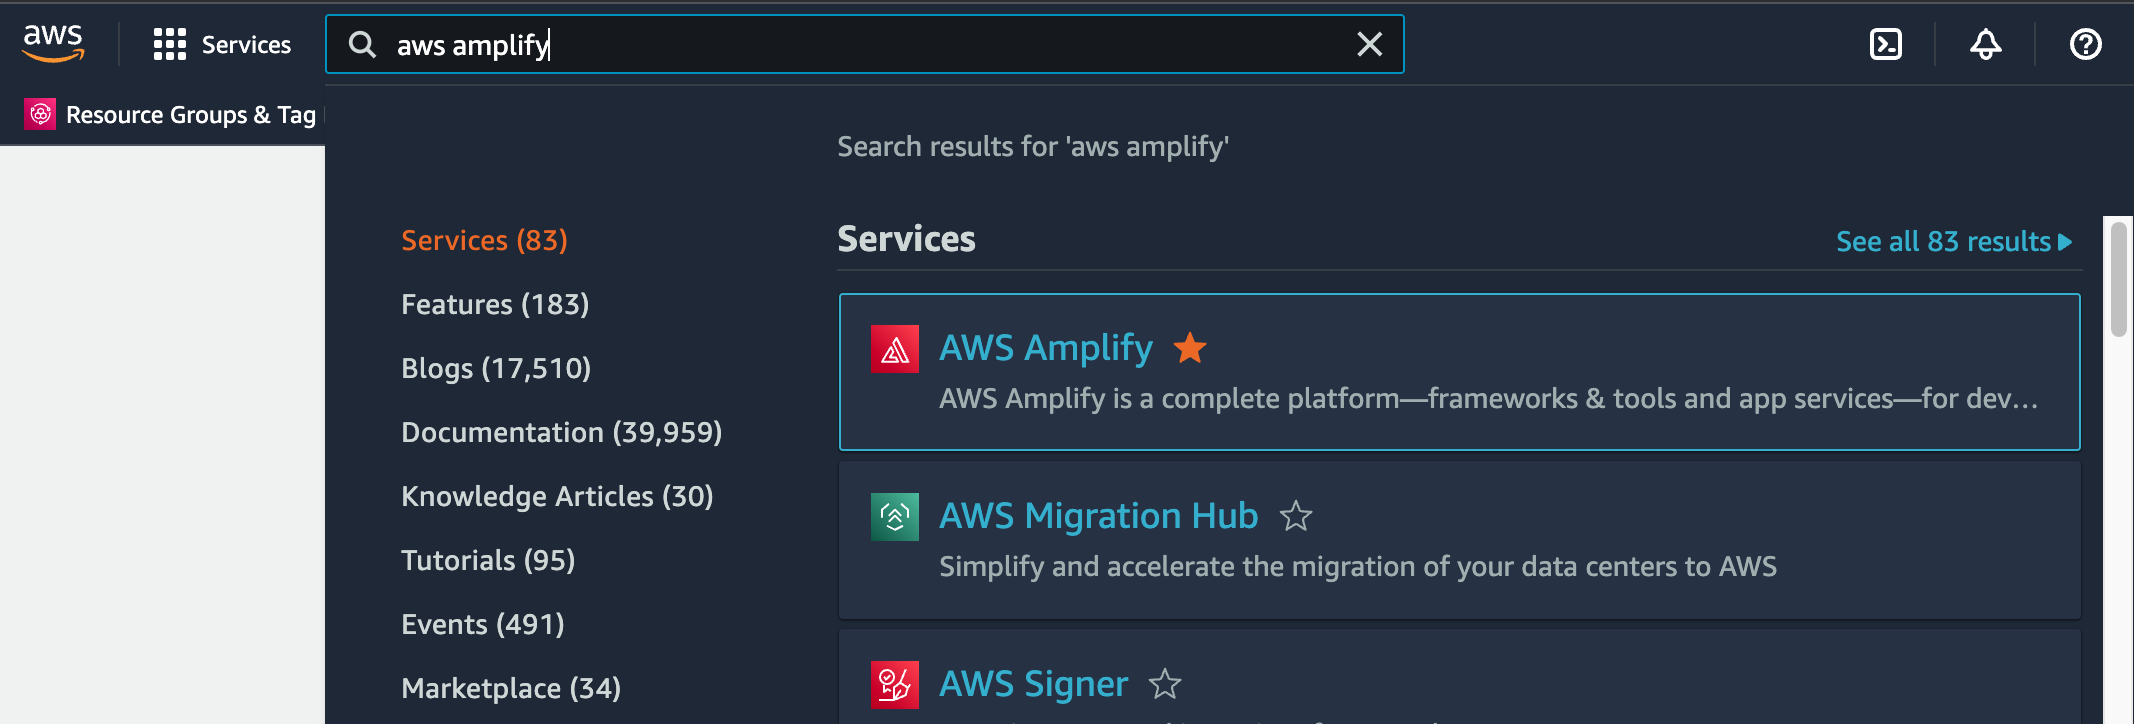Screen dimensions: 2134x724
Task: Clear the search field with the X
Action: coord(1369,44)
